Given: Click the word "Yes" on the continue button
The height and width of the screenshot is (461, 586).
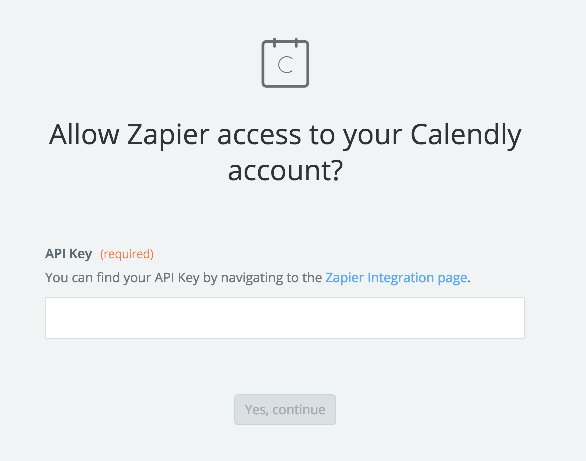Looking at the screenshot, I should pyautogui.click(x=256, y=409).
